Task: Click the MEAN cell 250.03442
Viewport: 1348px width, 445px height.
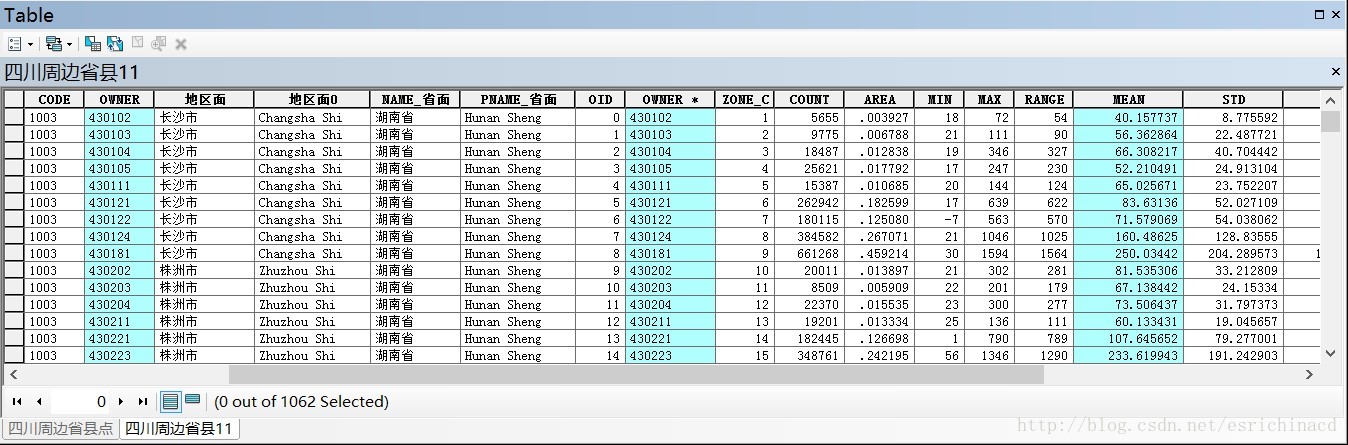Action: tap(1128, 253)
